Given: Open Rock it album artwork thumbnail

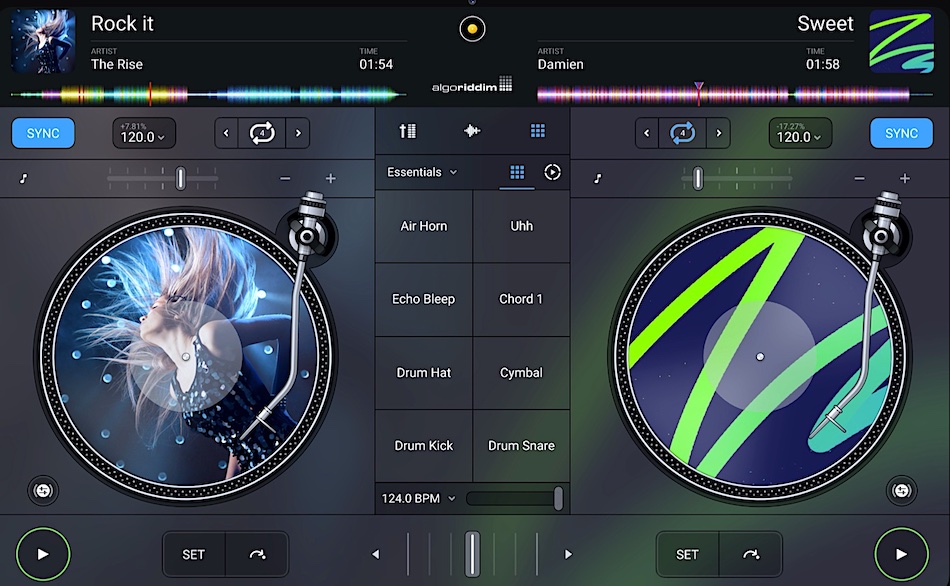Looking at the screenshot, I should click(x=43, y=41).
